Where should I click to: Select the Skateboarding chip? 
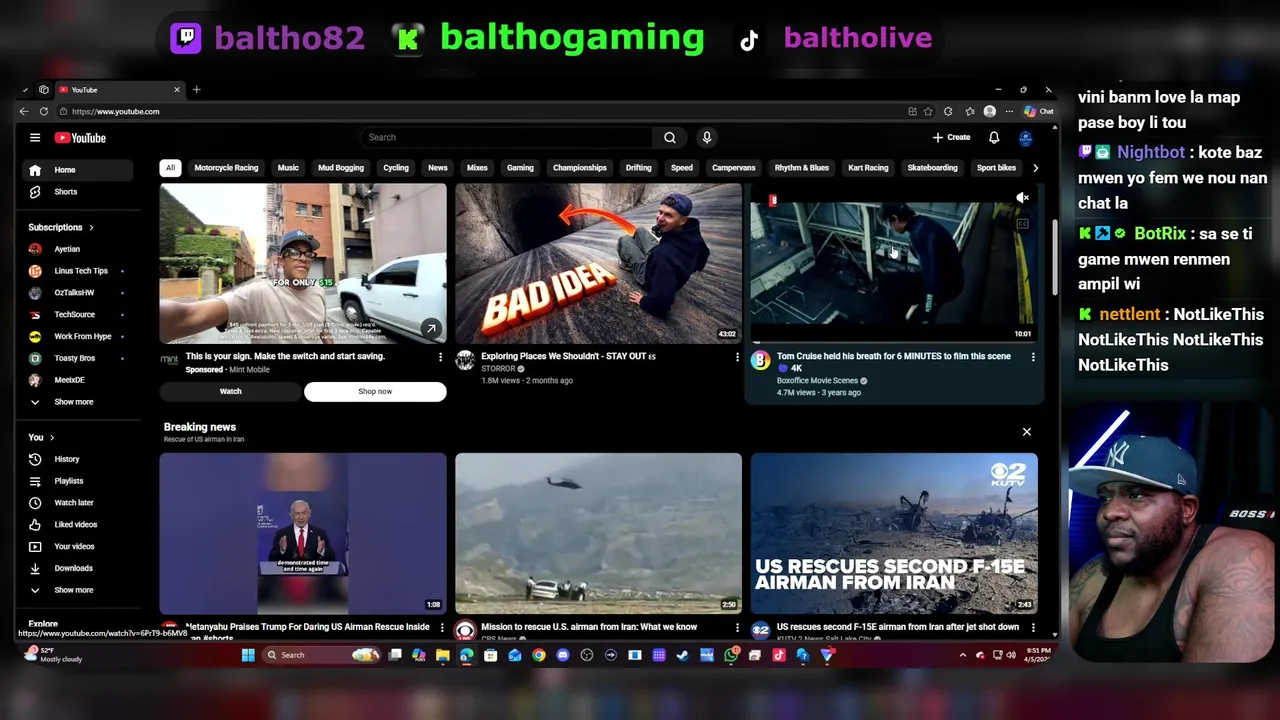click(932, 168)
